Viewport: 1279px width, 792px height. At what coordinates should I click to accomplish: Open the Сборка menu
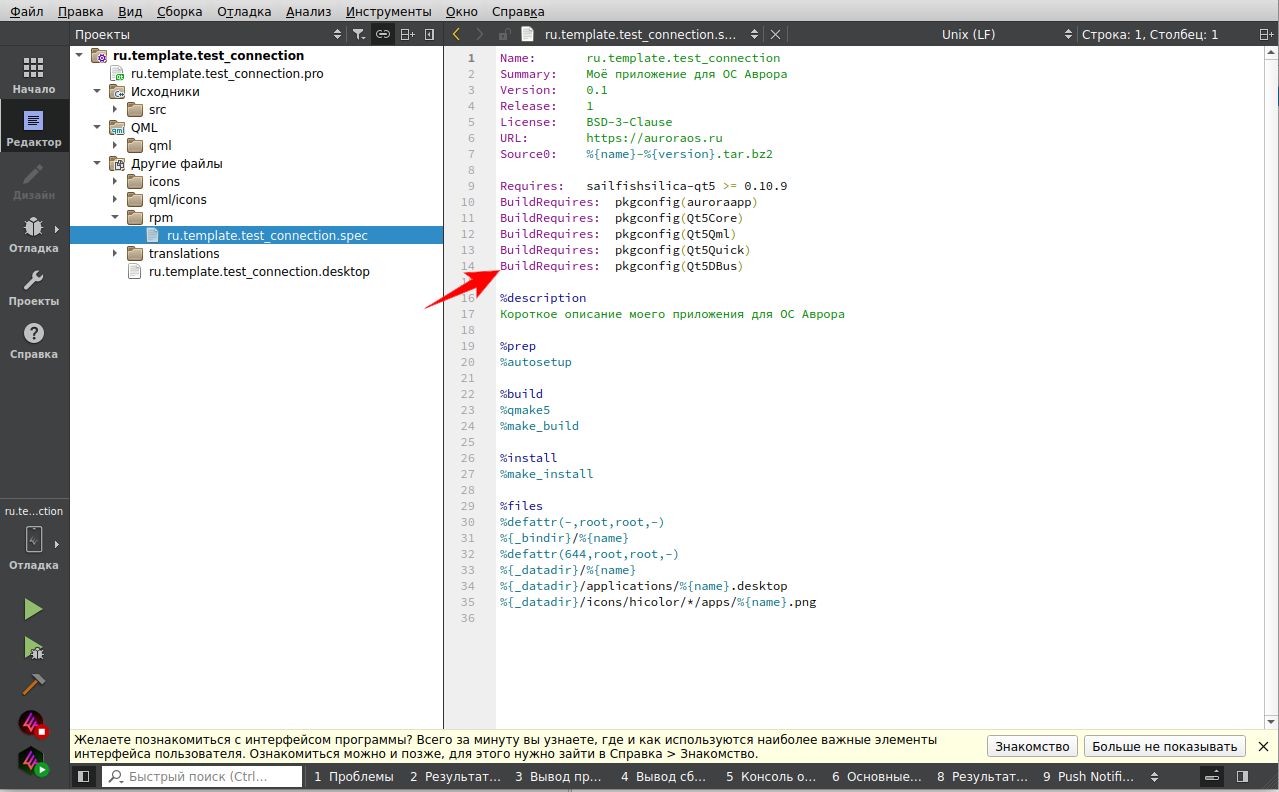(179, 11)
